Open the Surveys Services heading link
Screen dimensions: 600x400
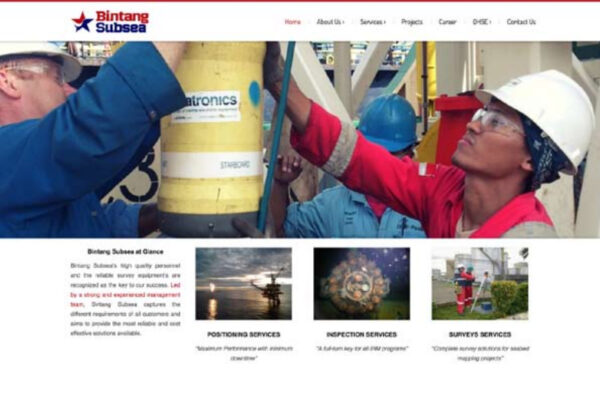(x=480, y=335)
